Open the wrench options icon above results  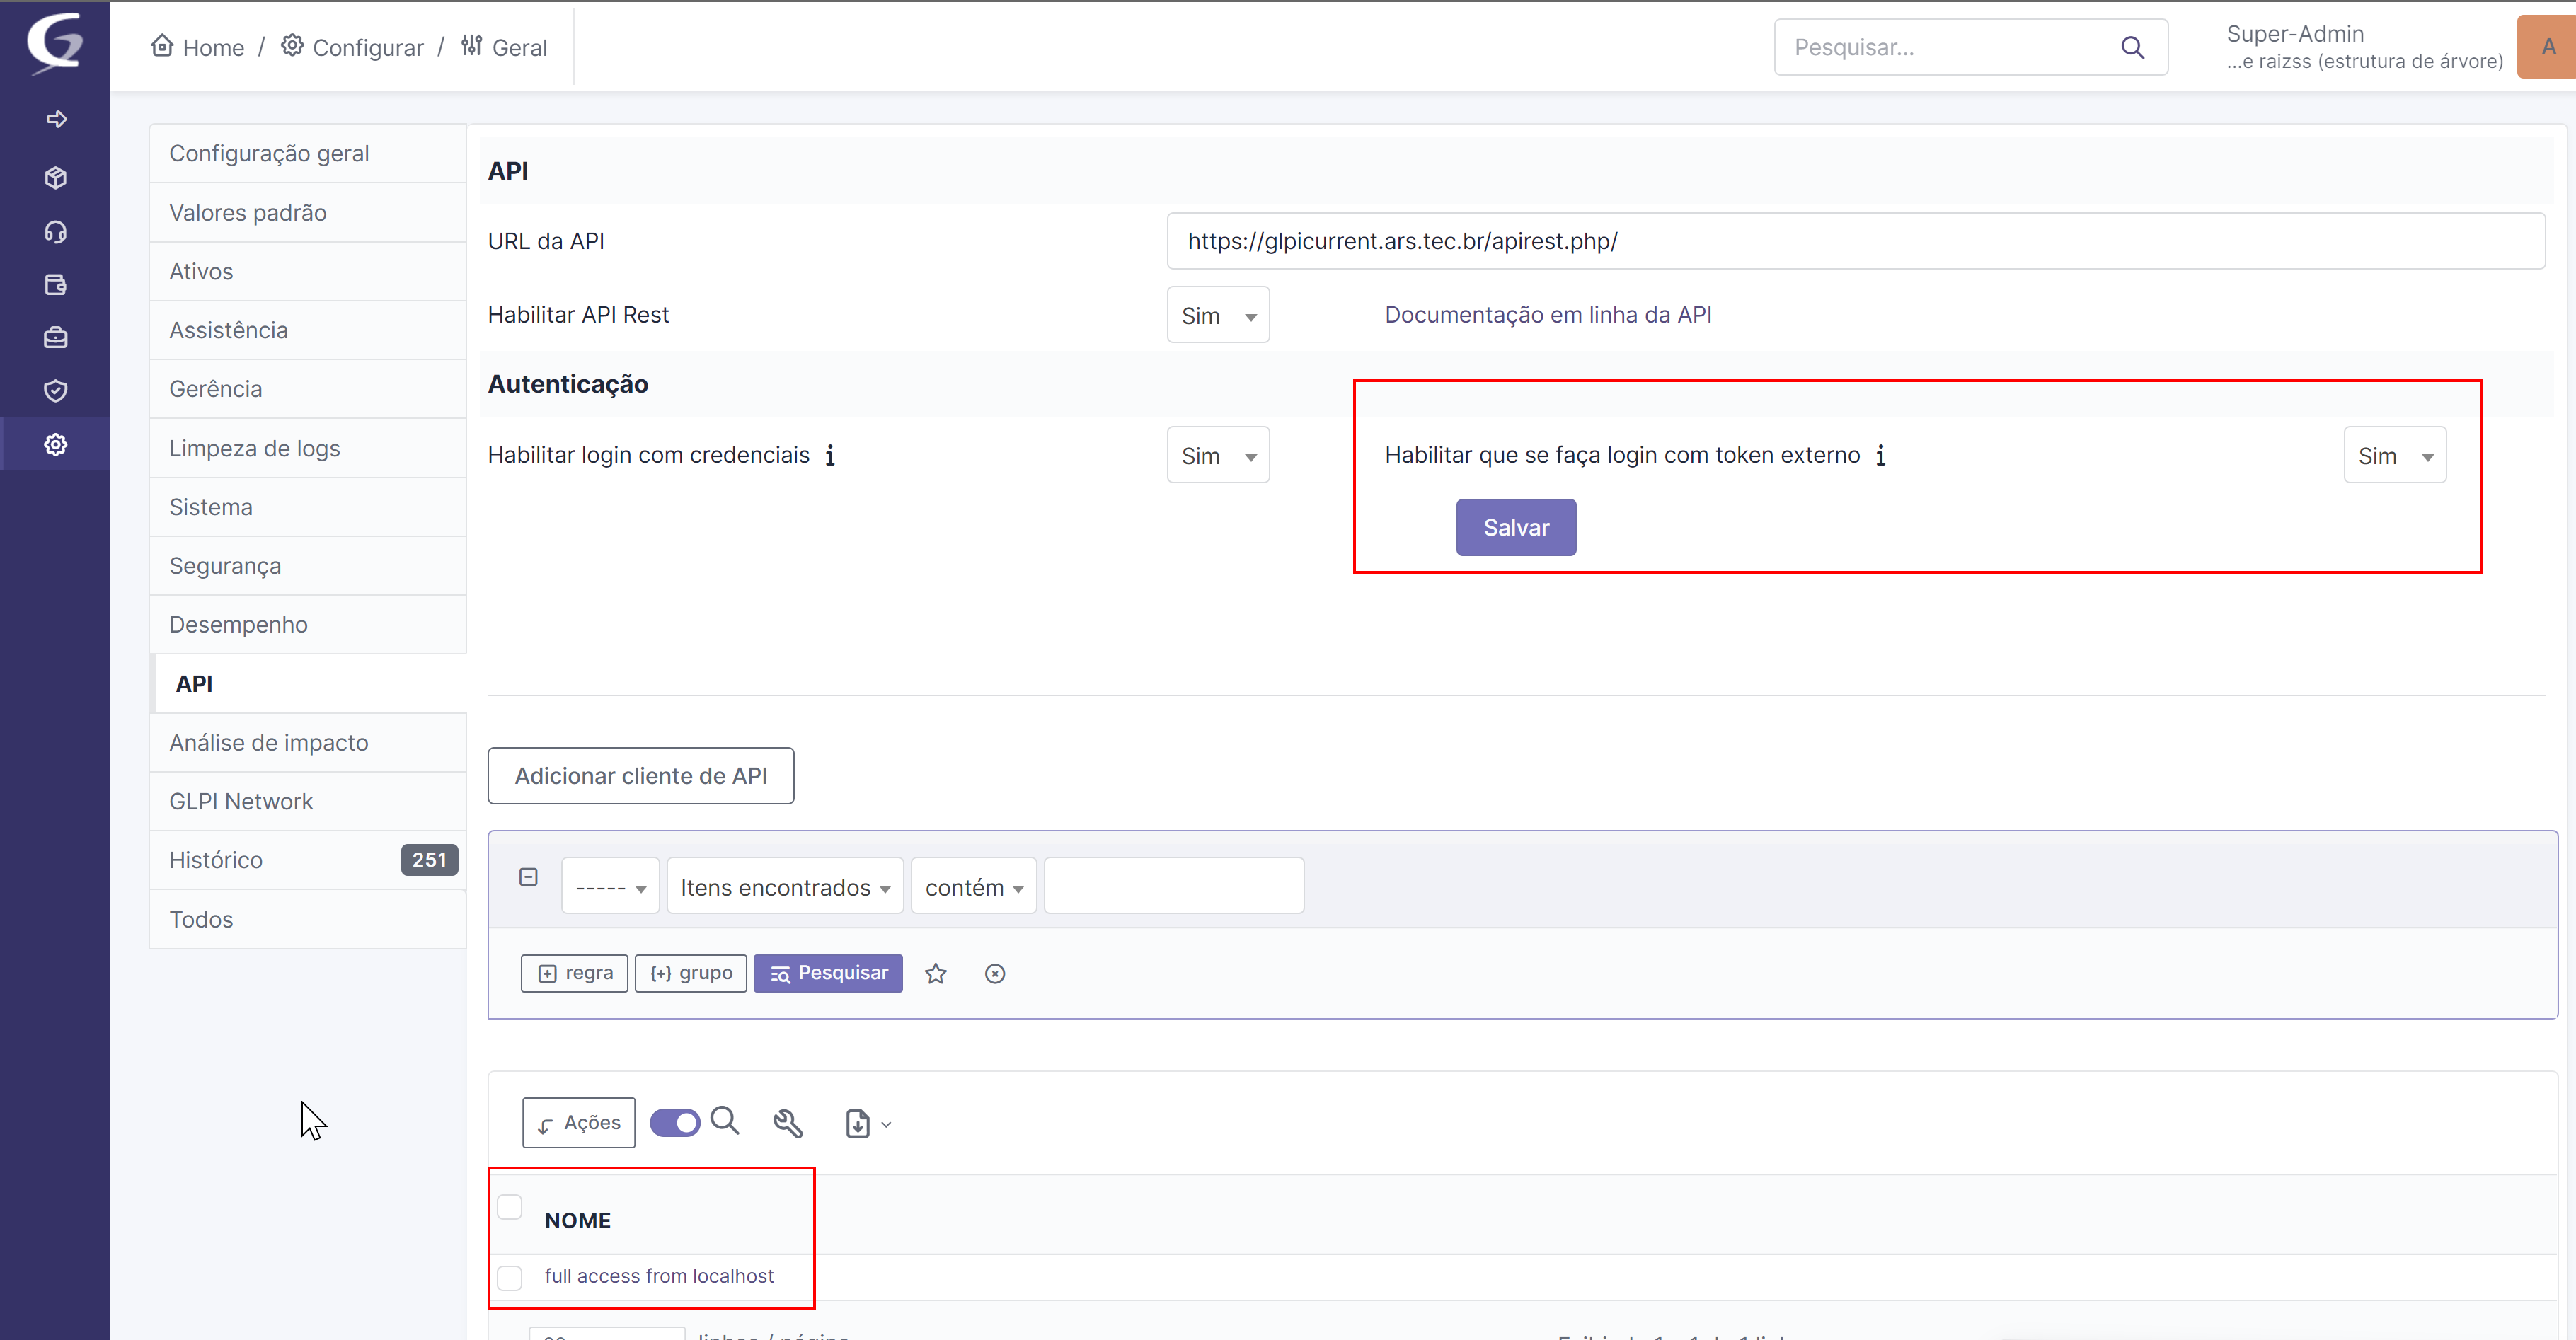point(788,1123)
